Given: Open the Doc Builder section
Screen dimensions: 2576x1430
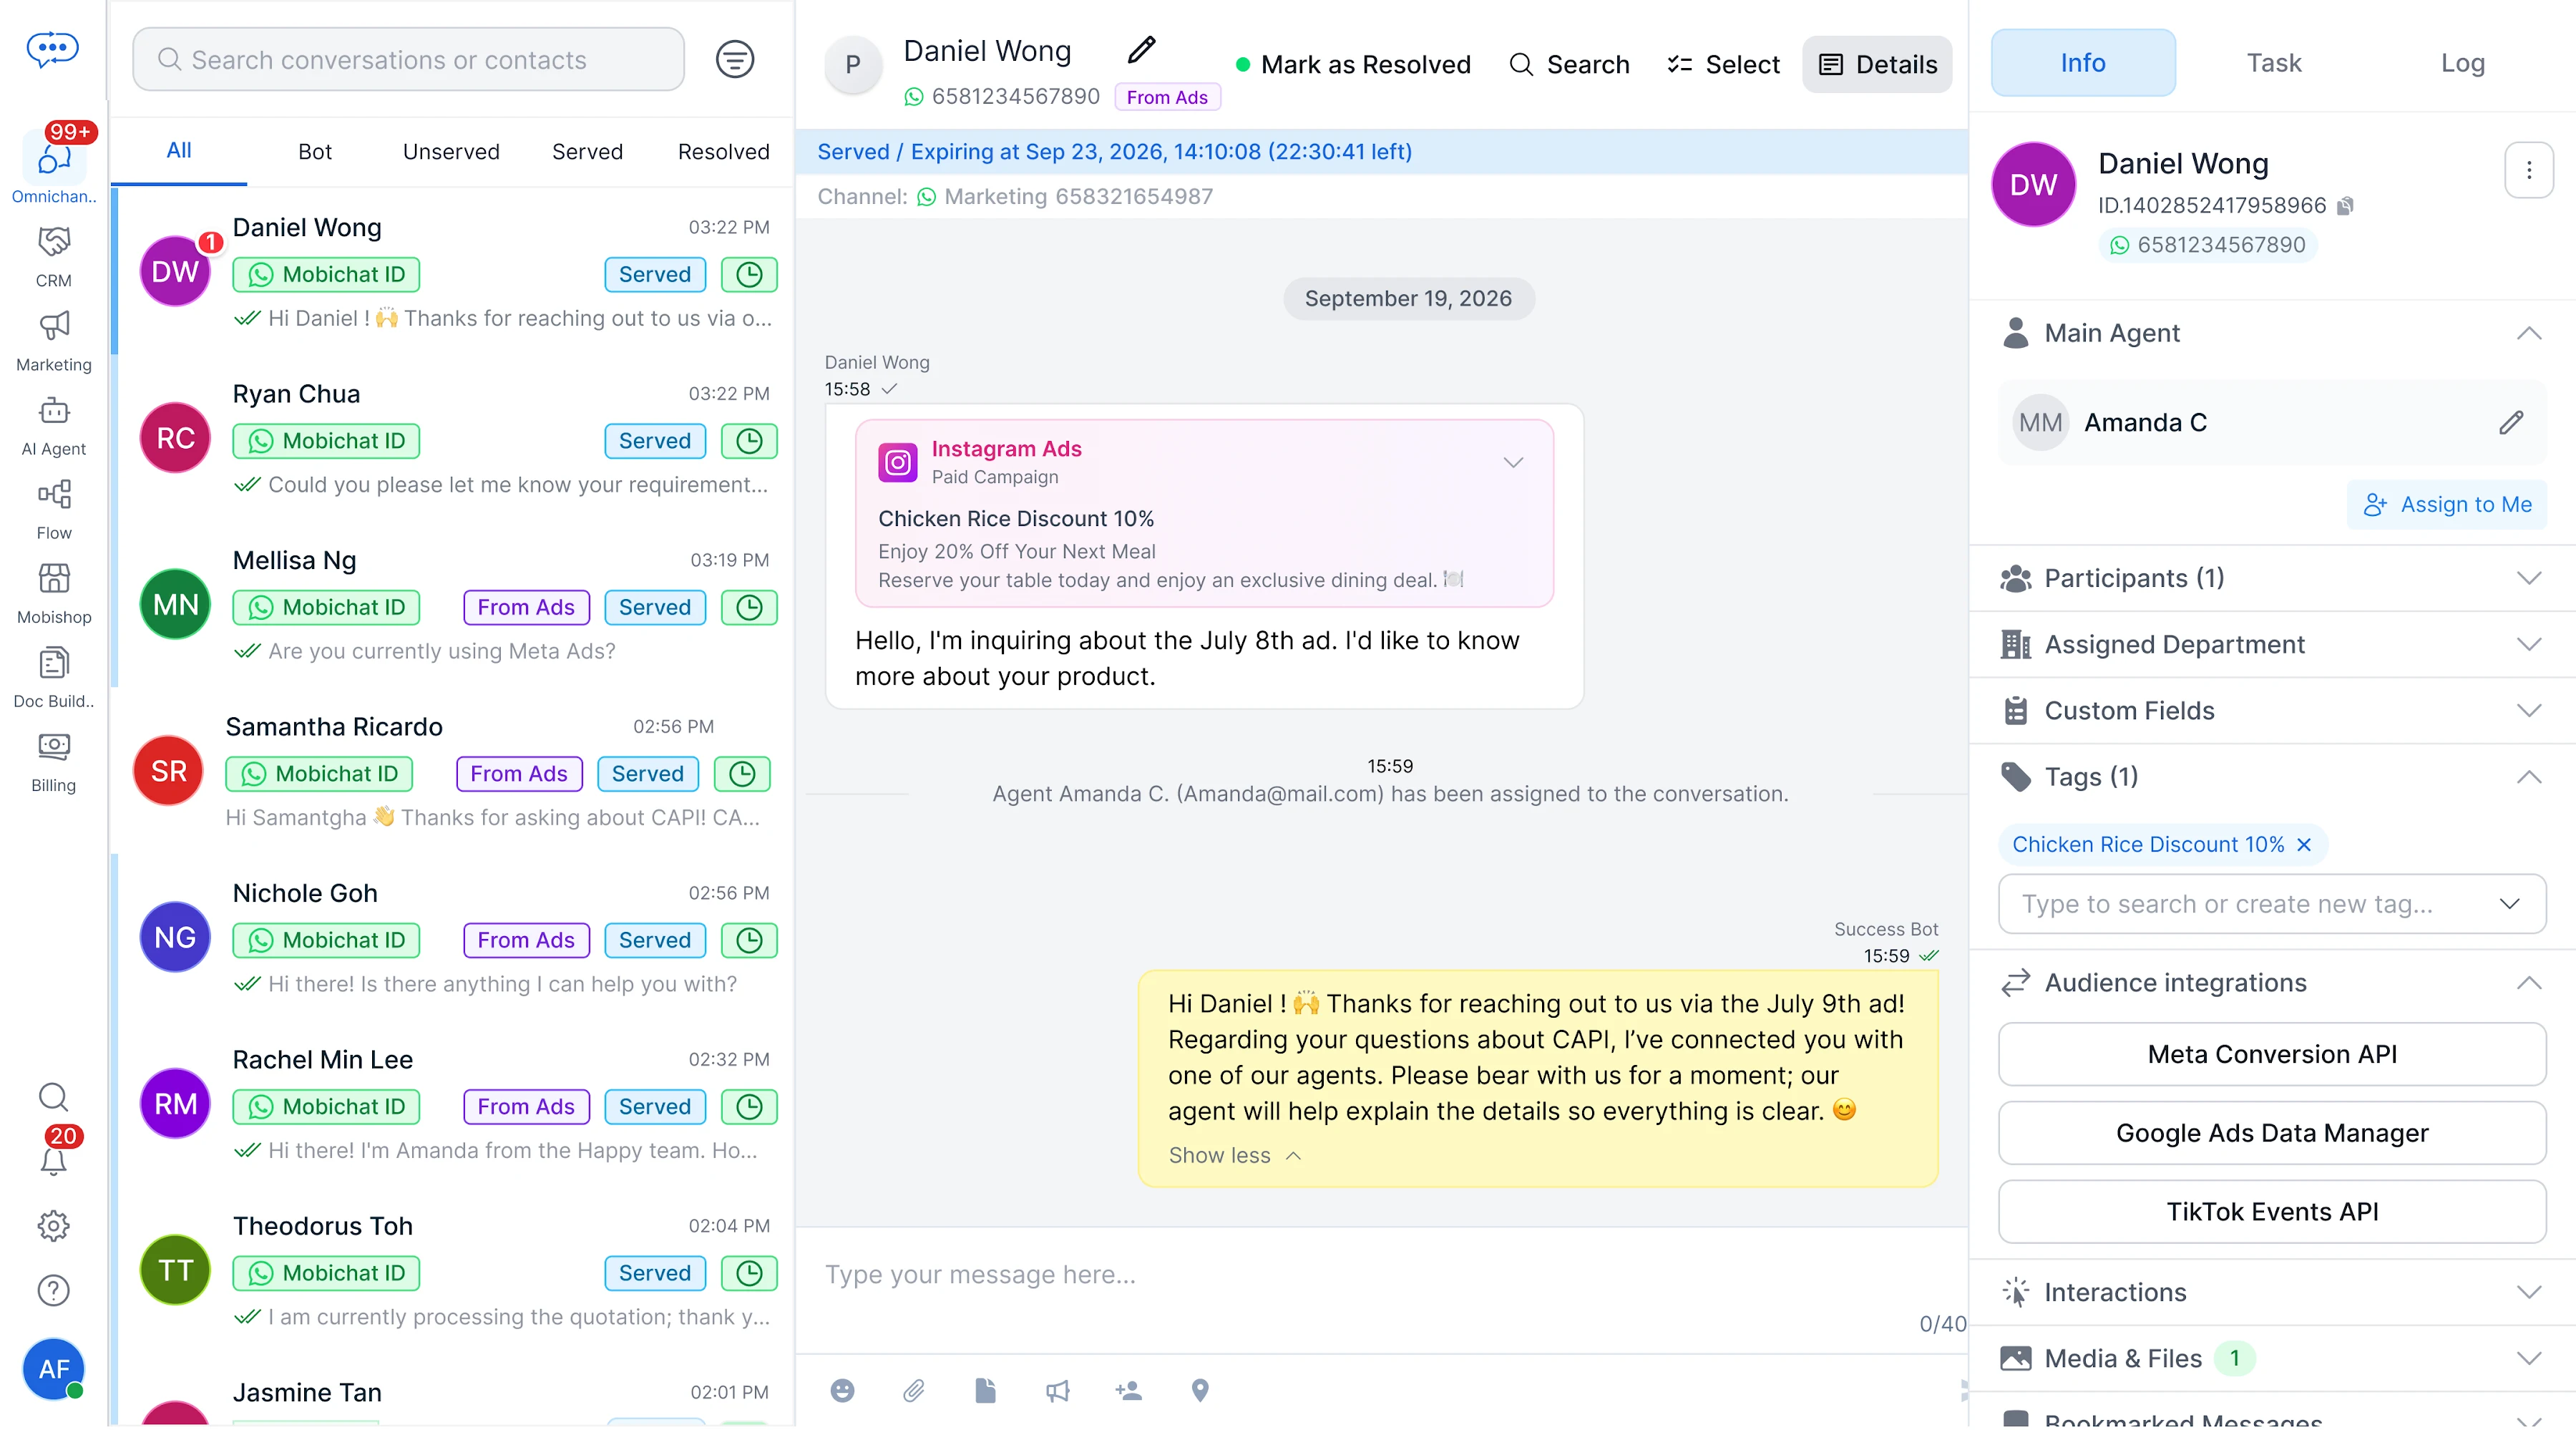Looking at the screenshot, I should coord(54,677).
